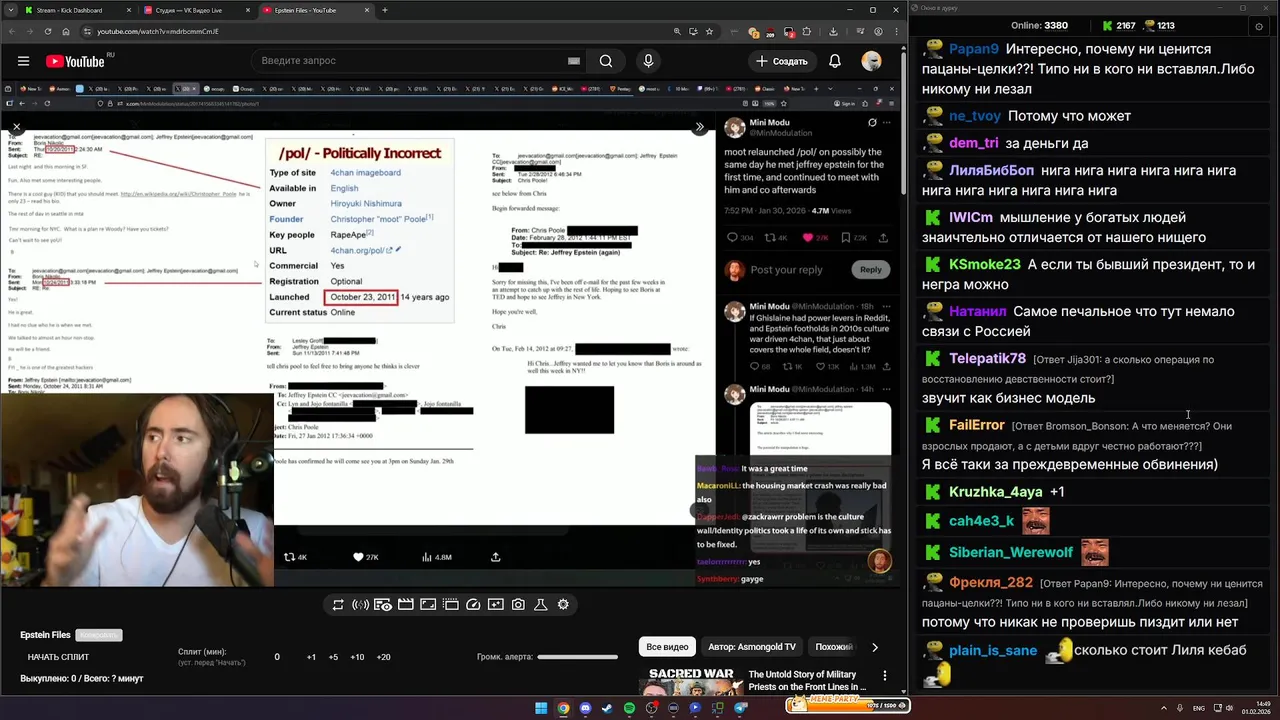The height and width of the screenshot is (720, 1280).
Task: Adjust the Громк. алерта volume slider
Action: click(x=577, y=657)
